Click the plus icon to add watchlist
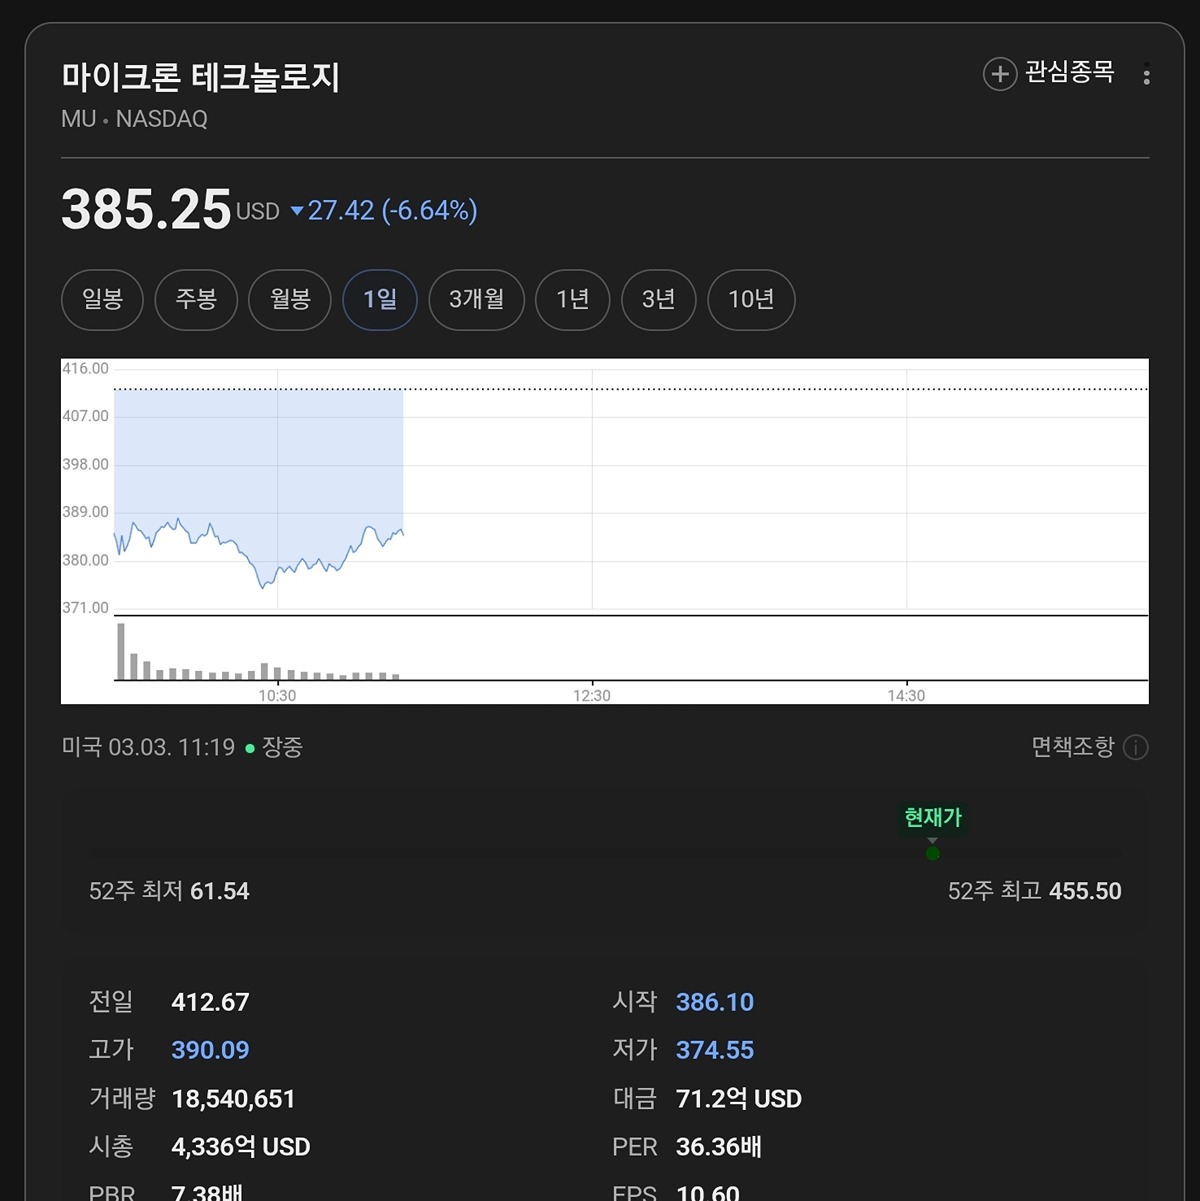 [x=999, y=74]
